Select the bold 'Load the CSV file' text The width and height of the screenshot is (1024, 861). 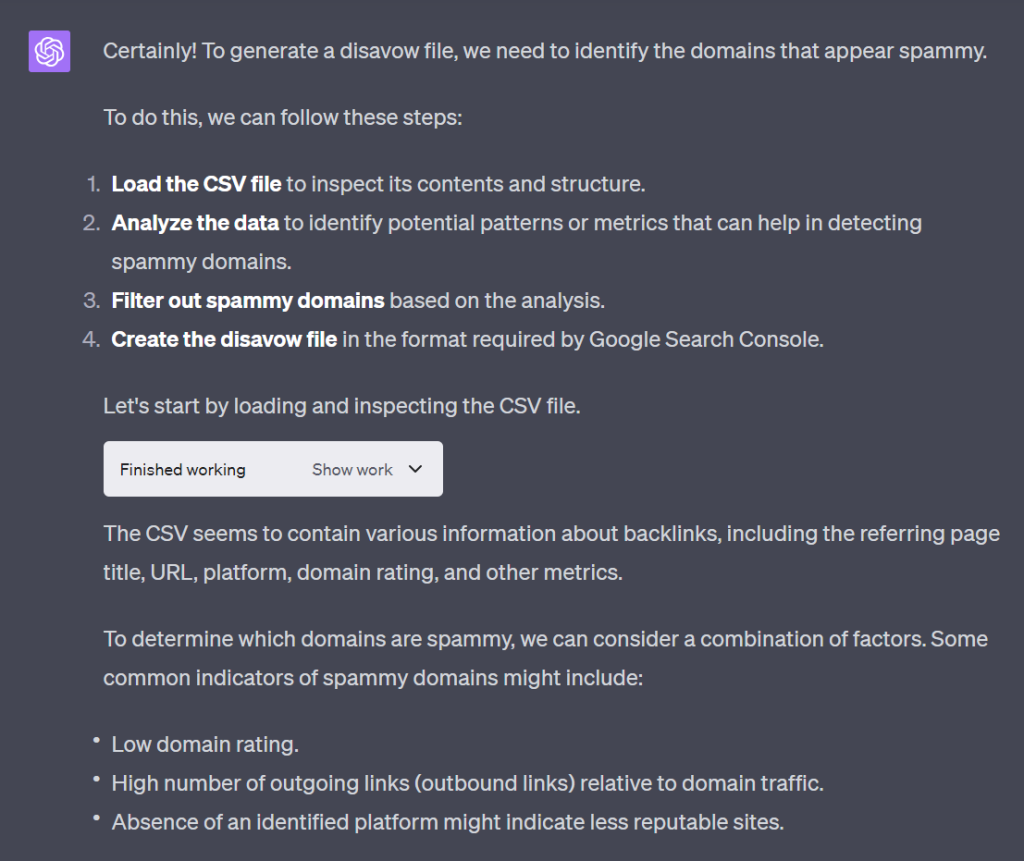197,184
